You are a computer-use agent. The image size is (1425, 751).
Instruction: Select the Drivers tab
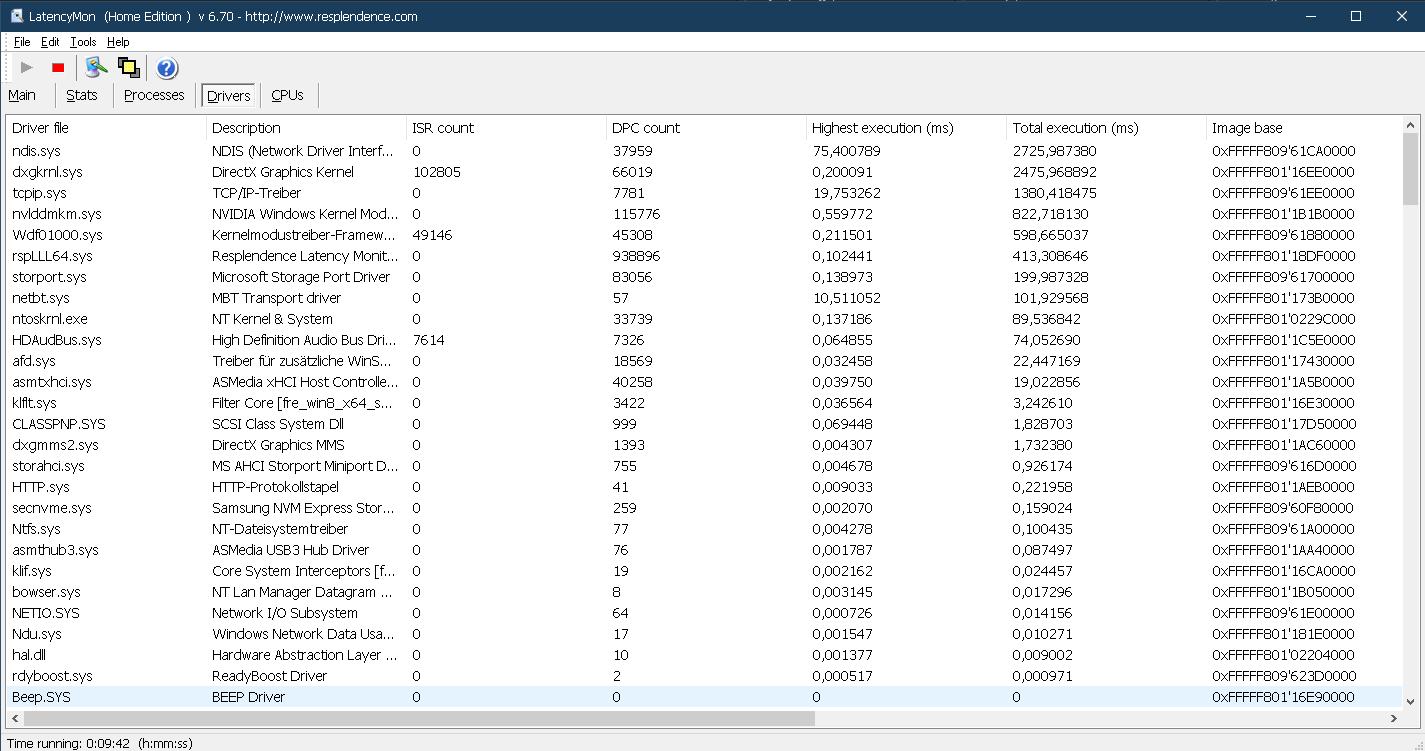[x=229, y=96]
